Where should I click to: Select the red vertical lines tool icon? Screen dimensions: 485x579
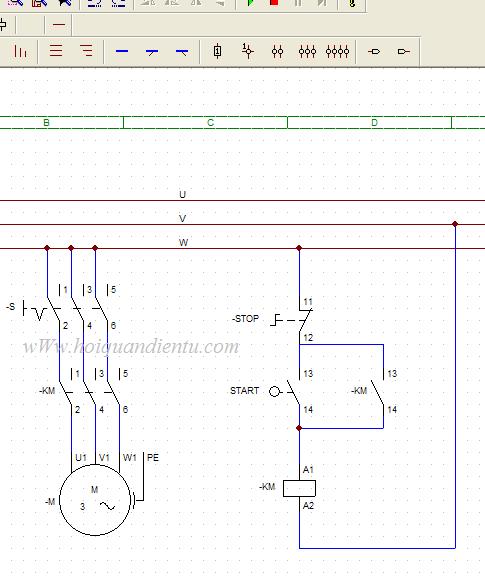20,51
